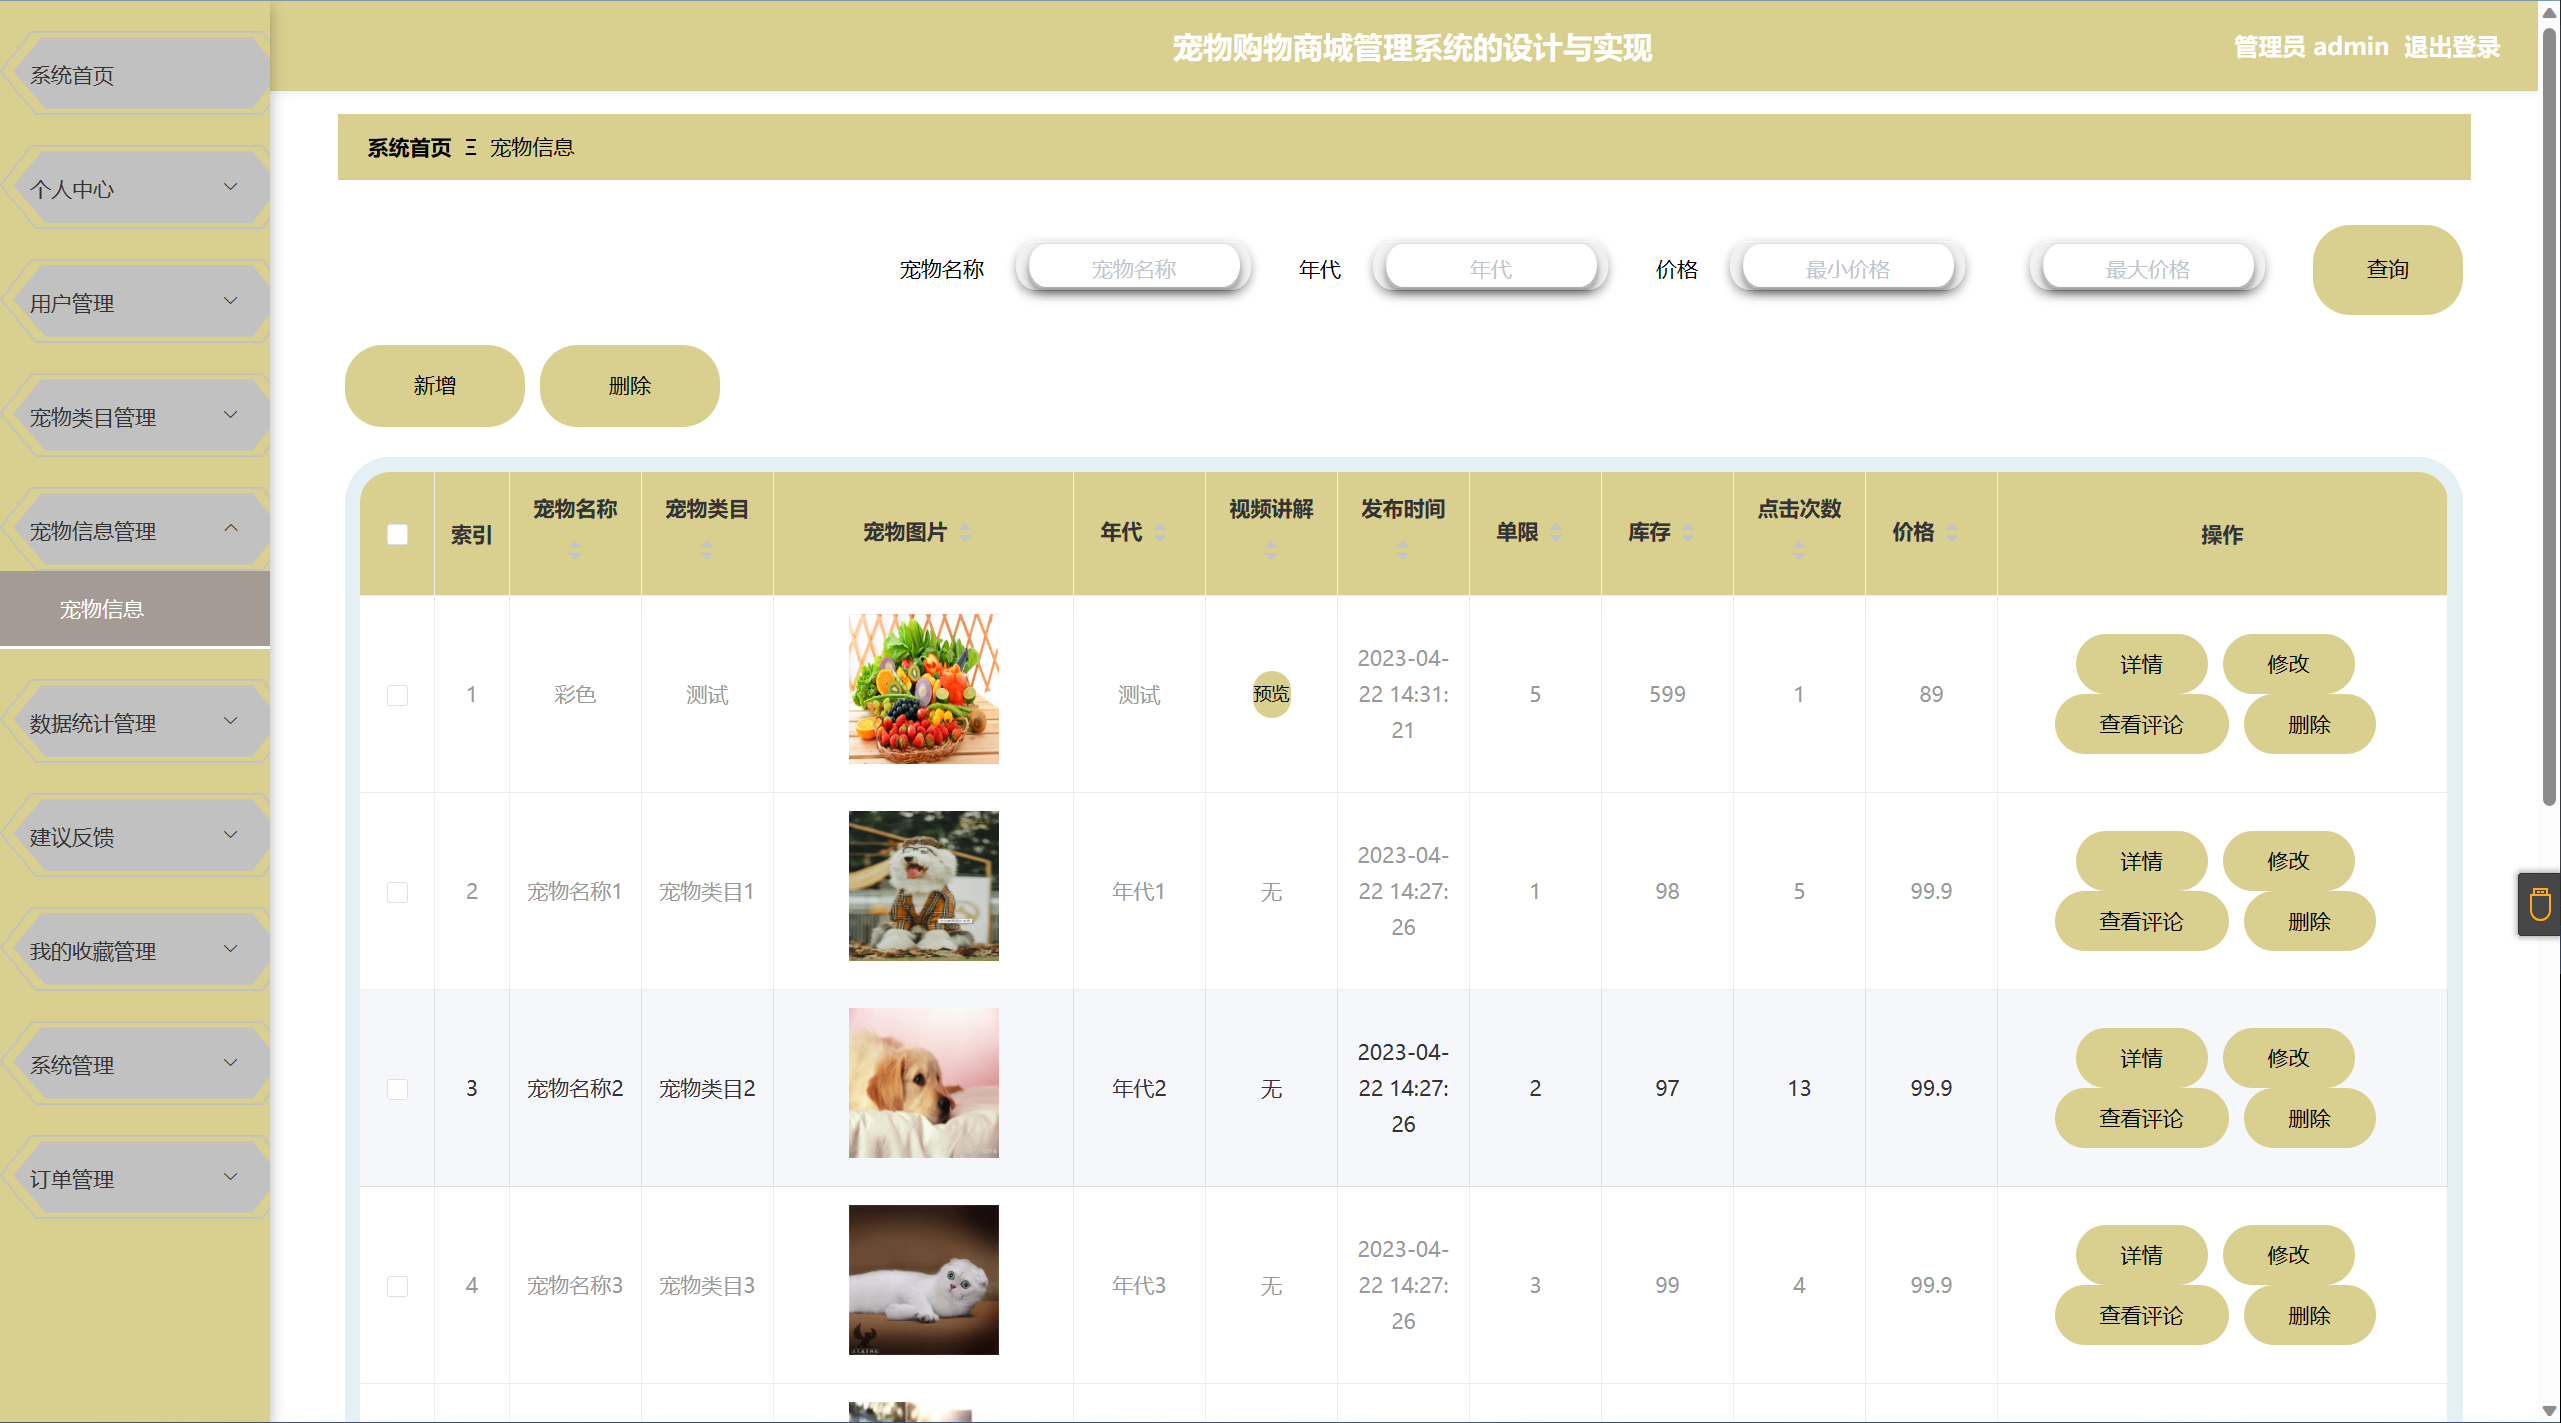
Task: Tick the select-all checkbox in table header
Action: click(x=397, y=535)
